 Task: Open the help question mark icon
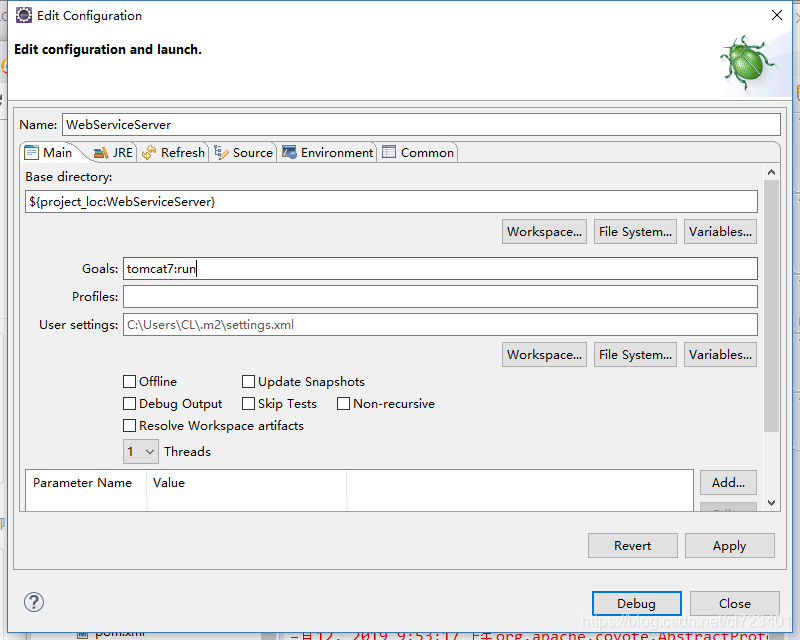(34, 602)
